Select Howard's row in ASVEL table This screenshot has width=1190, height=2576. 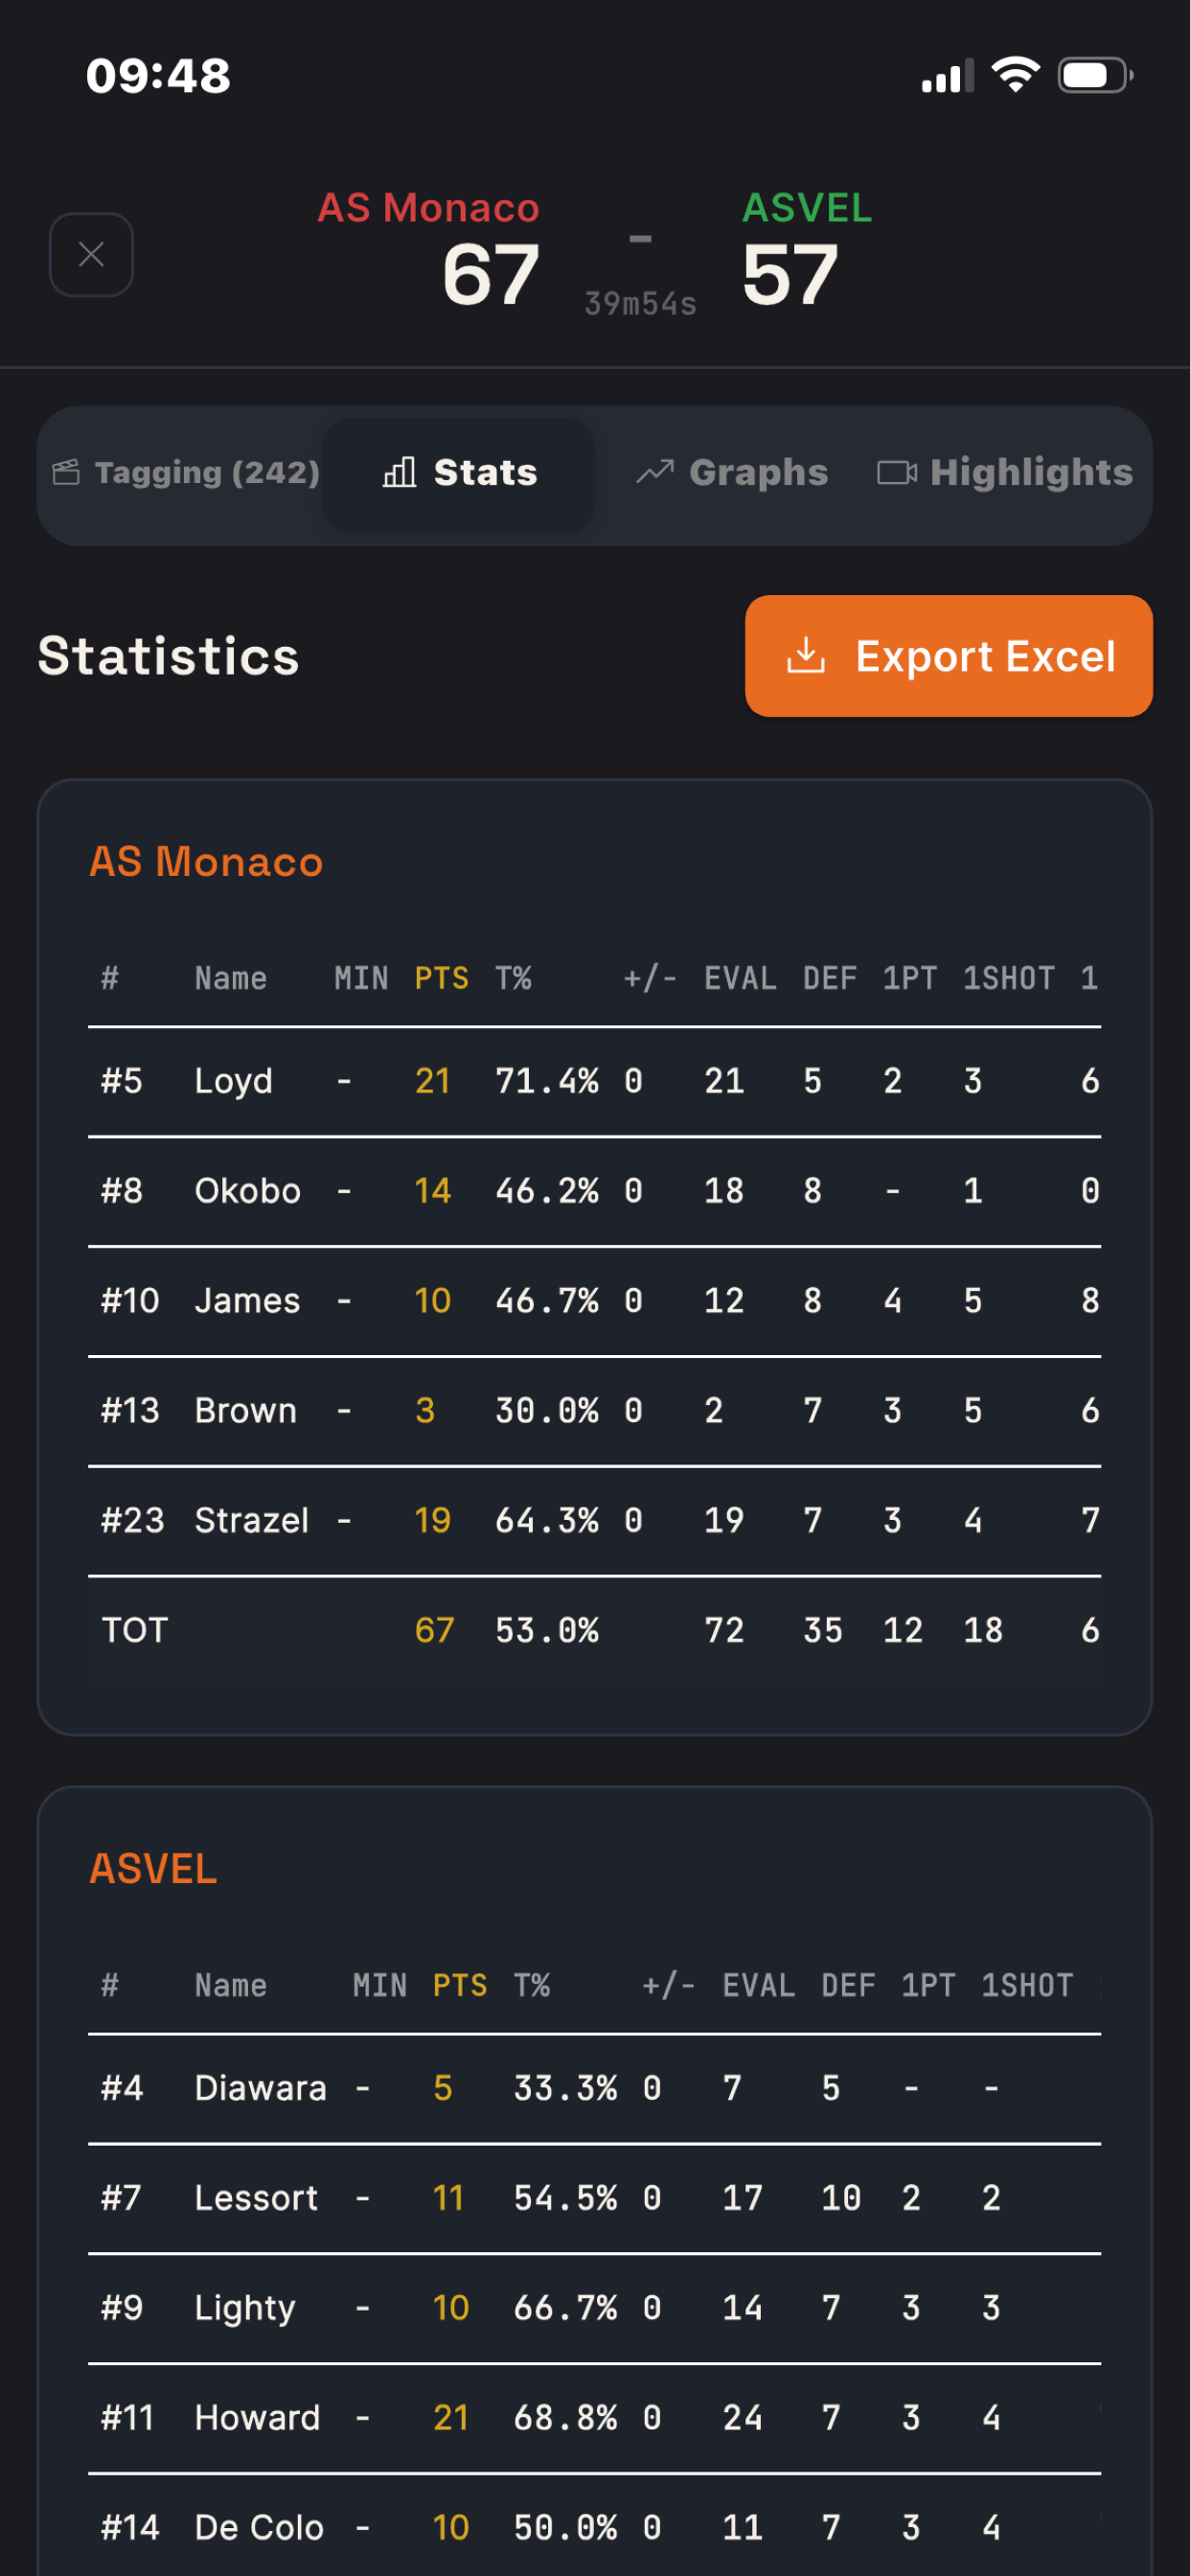coord(594,2419)
